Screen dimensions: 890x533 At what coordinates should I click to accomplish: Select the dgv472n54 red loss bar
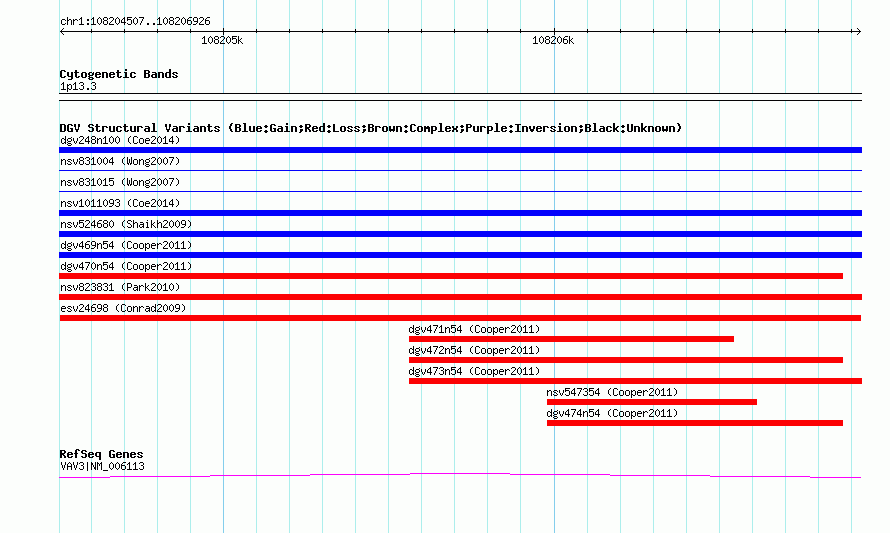[x=625, y=360]
